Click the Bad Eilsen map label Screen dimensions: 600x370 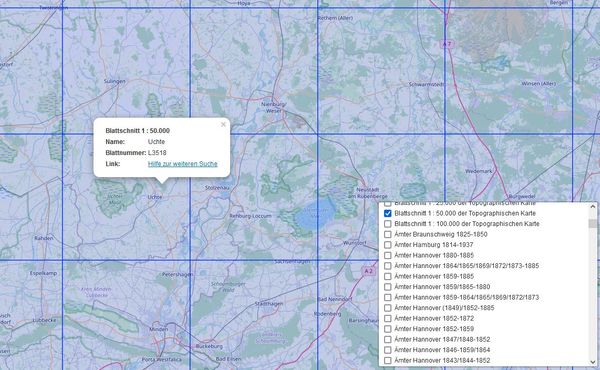pyautogui.click(x=228, y=359)
